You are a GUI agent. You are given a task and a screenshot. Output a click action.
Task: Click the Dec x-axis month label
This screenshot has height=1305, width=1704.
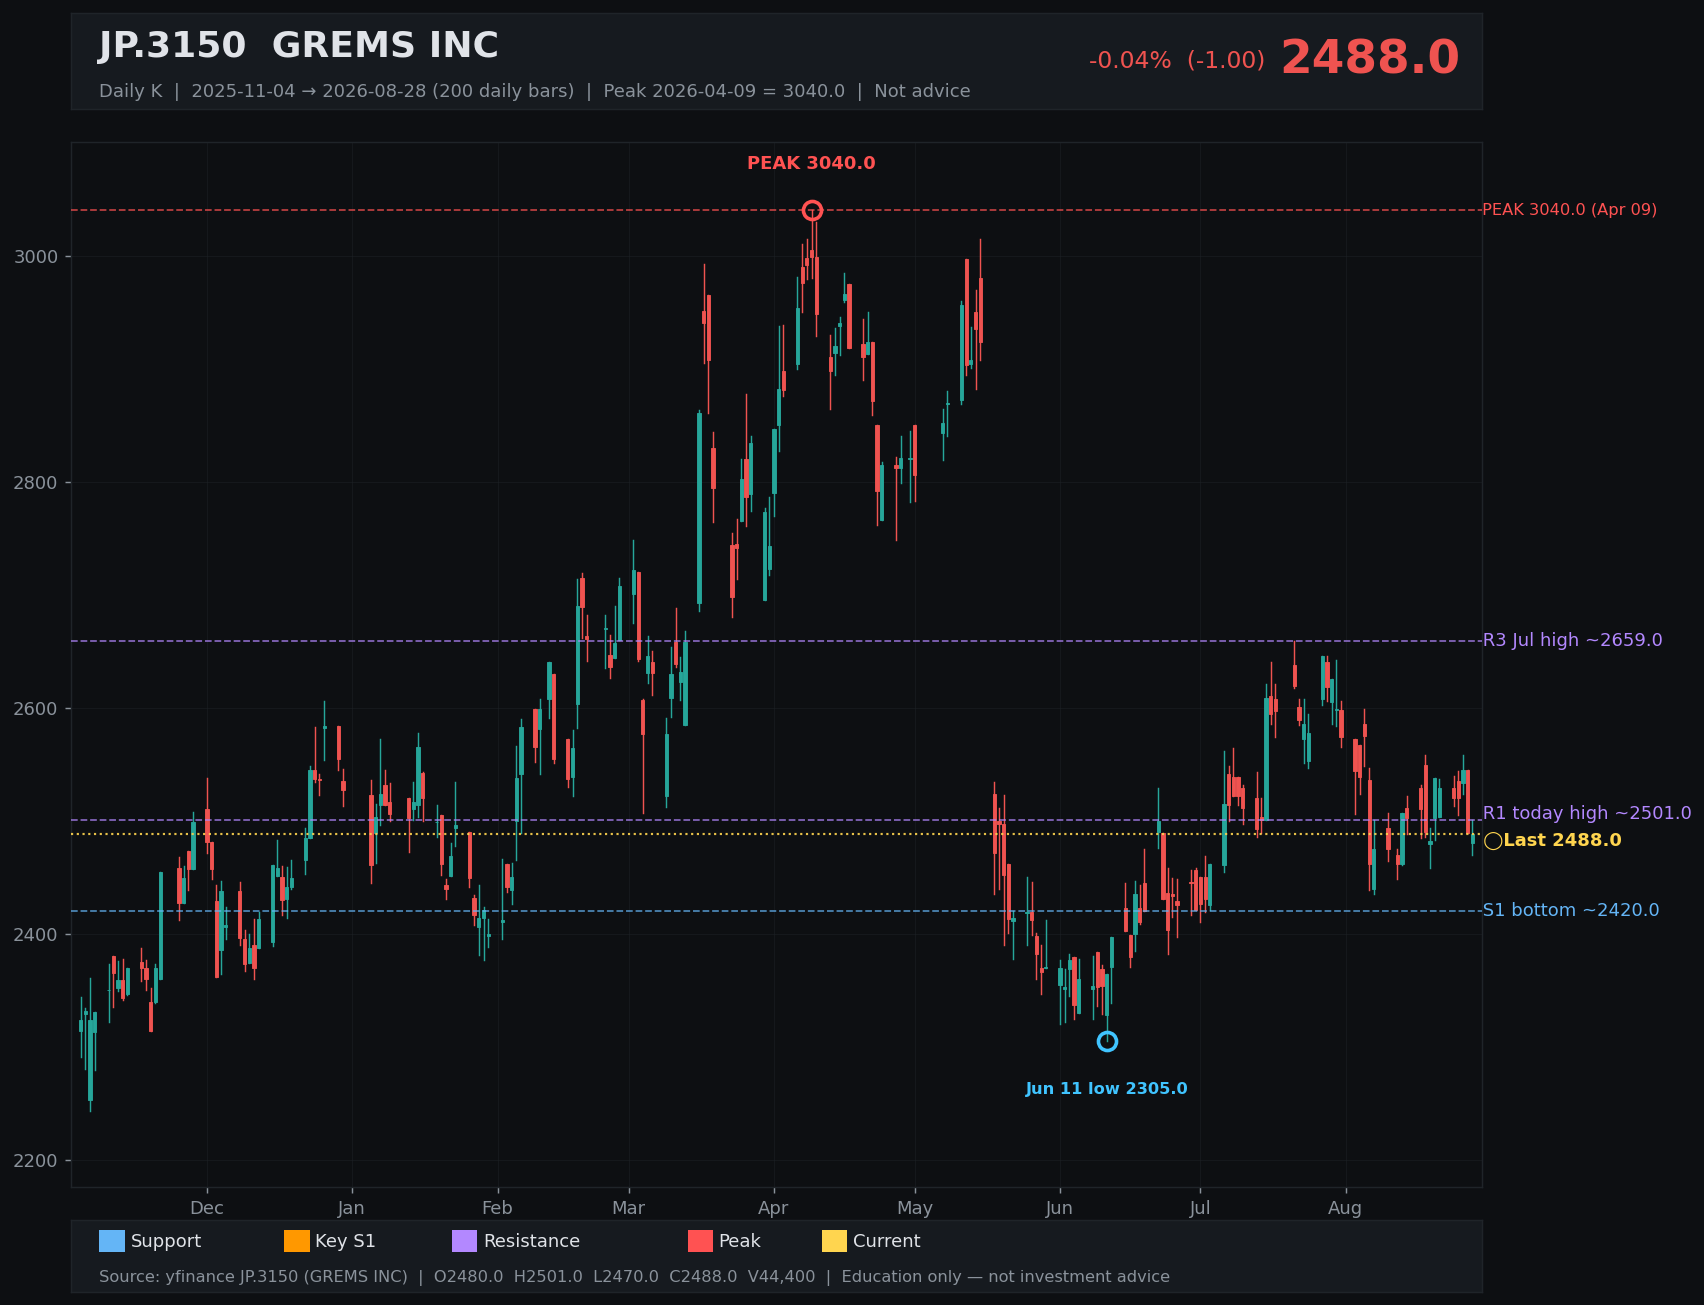tap(207, 1208)
